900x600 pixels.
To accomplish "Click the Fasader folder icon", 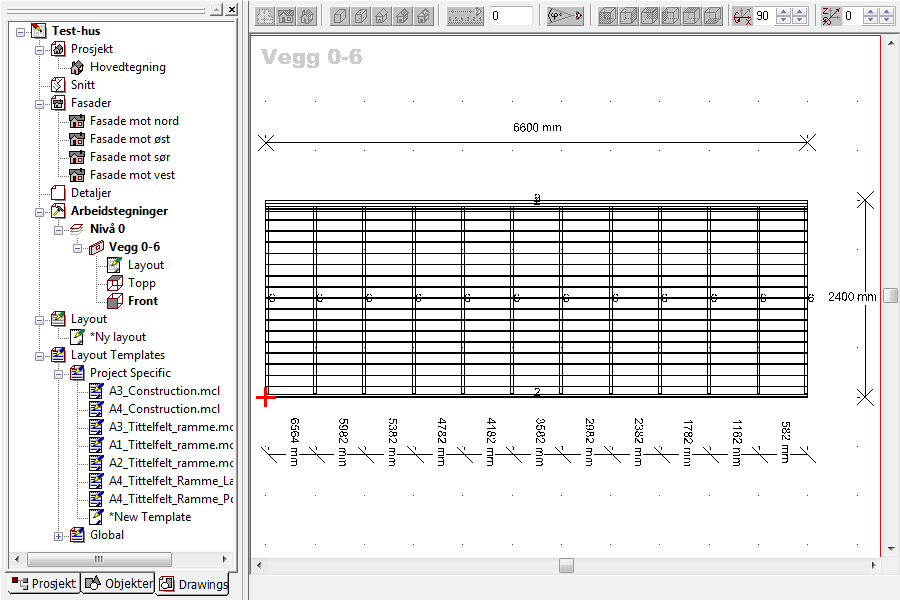I will pyautogui.click(x=58, y=103).
